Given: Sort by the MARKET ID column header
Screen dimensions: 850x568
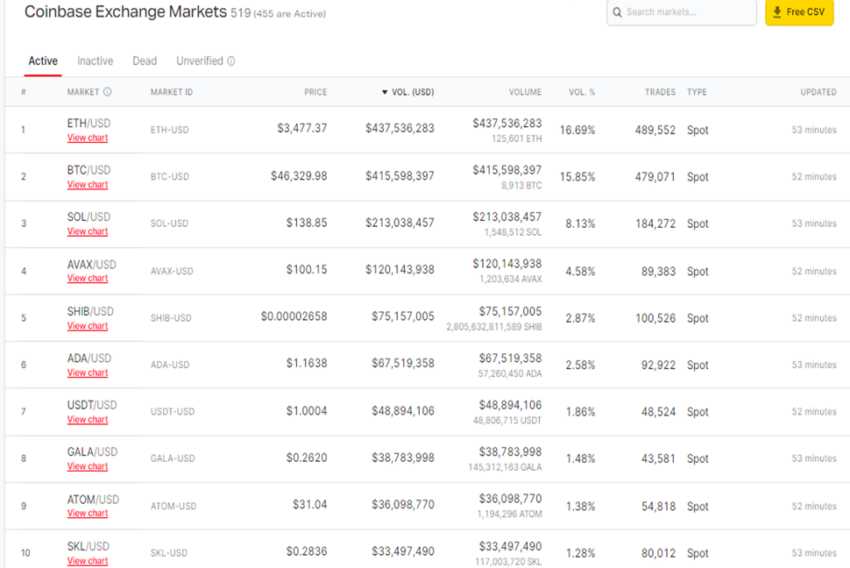Looking at the screenshot, I should [x=171, y=92].
